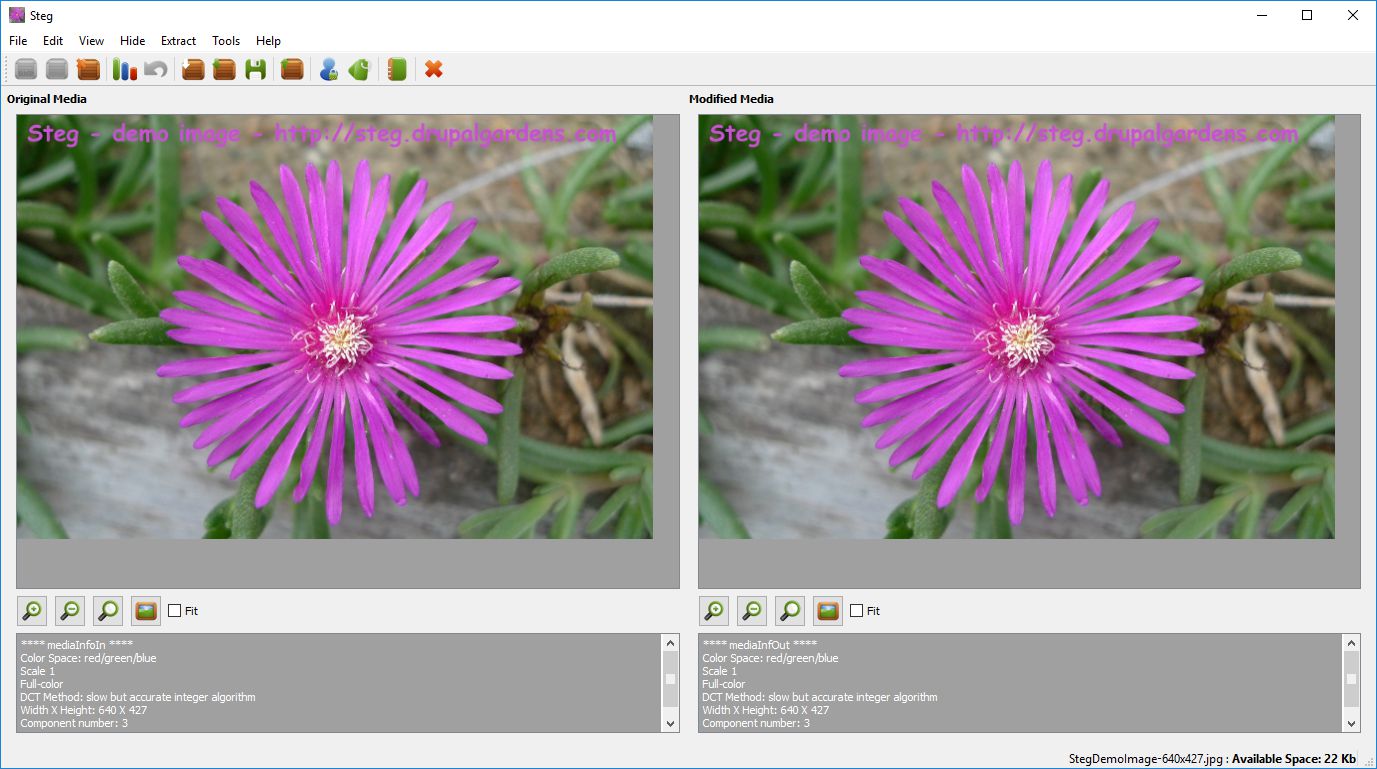Open the Tools menu
Screen dimensions: 1377x769
pyautogui.click(x=226, y=41)
